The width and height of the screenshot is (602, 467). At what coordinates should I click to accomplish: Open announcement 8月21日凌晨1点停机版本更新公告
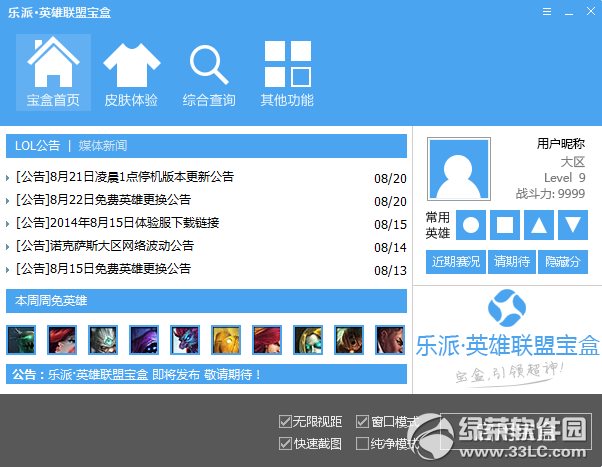tap(125, 177)
